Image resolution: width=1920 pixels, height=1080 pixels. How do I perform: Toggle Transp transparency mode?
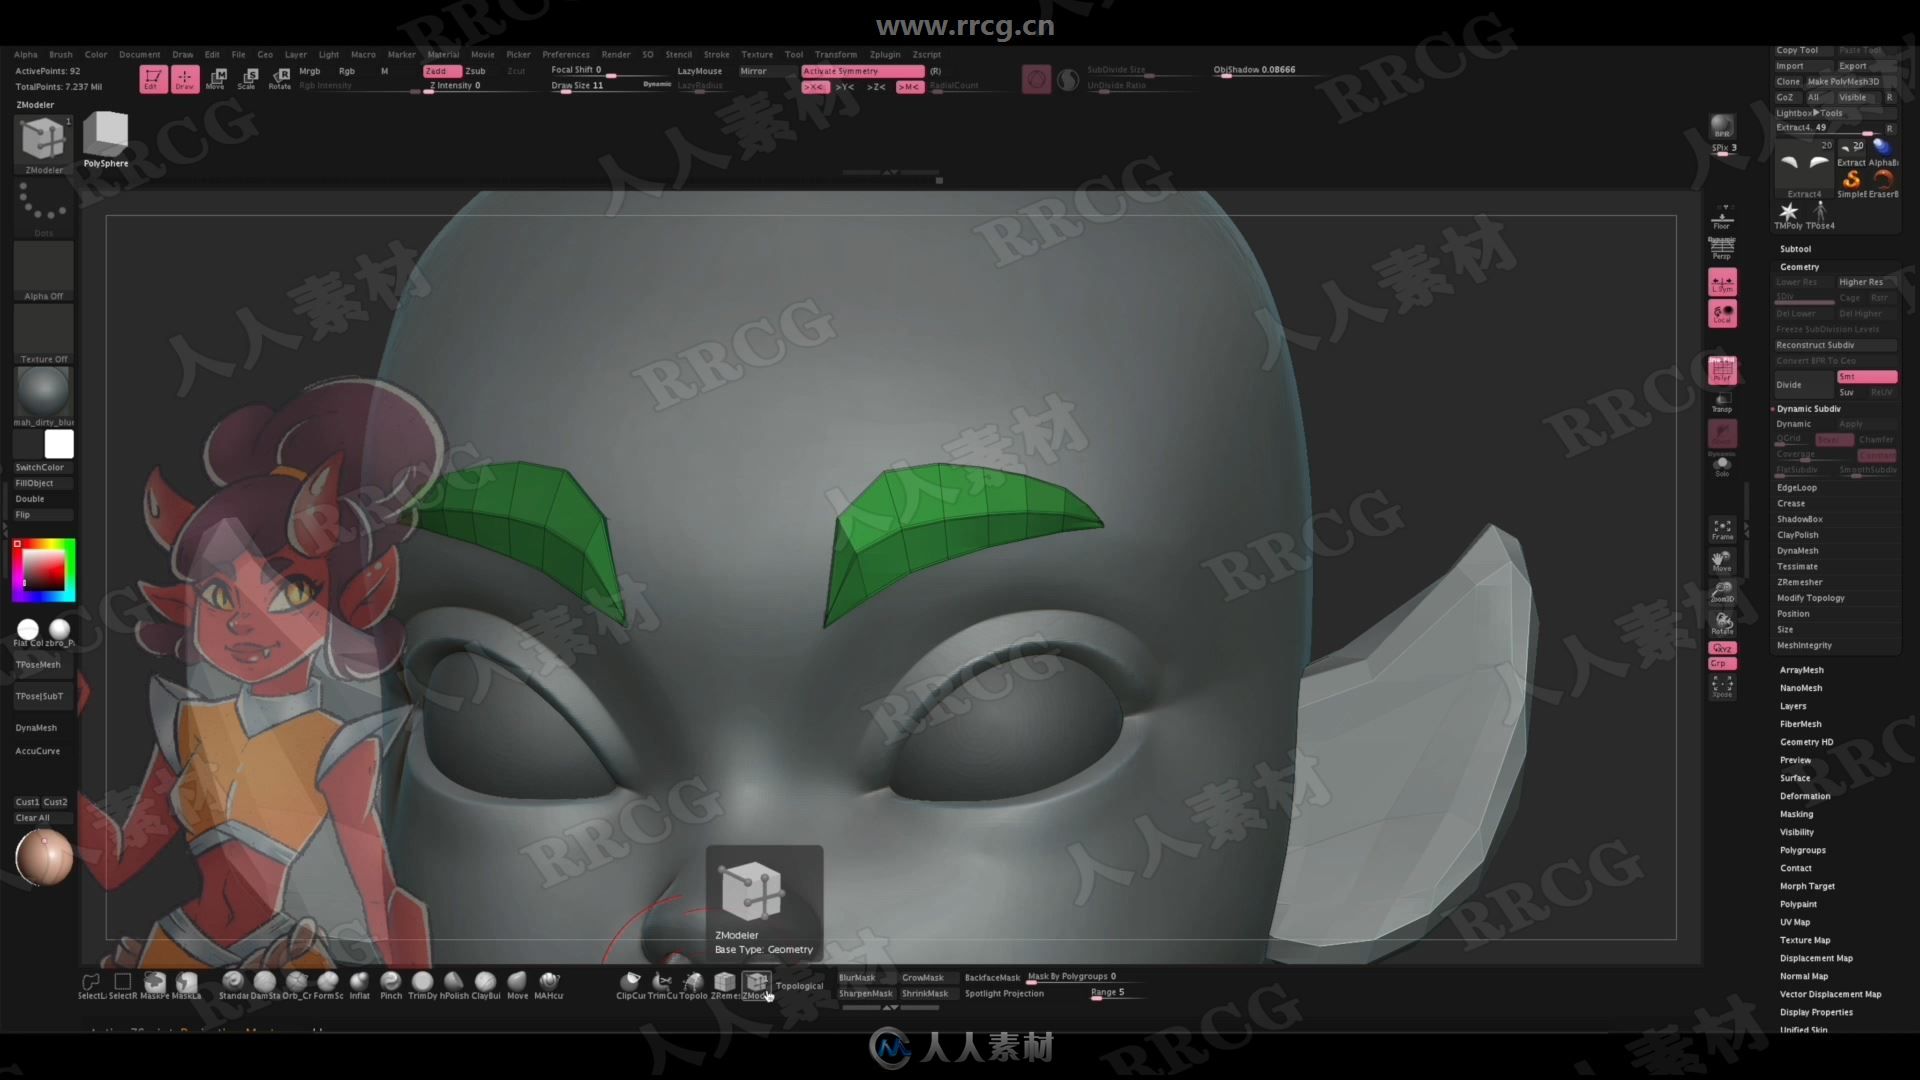click(x=1722, y=402)
